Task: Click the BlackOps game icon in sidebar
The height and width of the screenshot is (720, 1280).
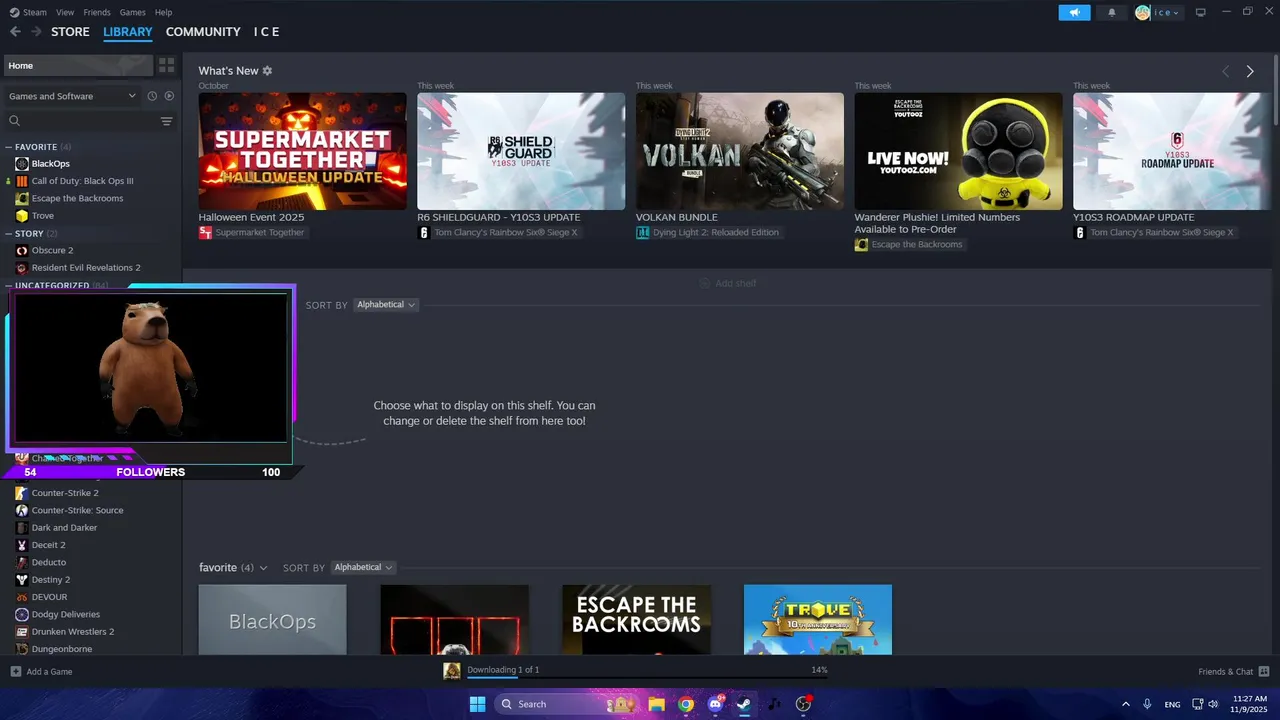Action: (22, 164)
